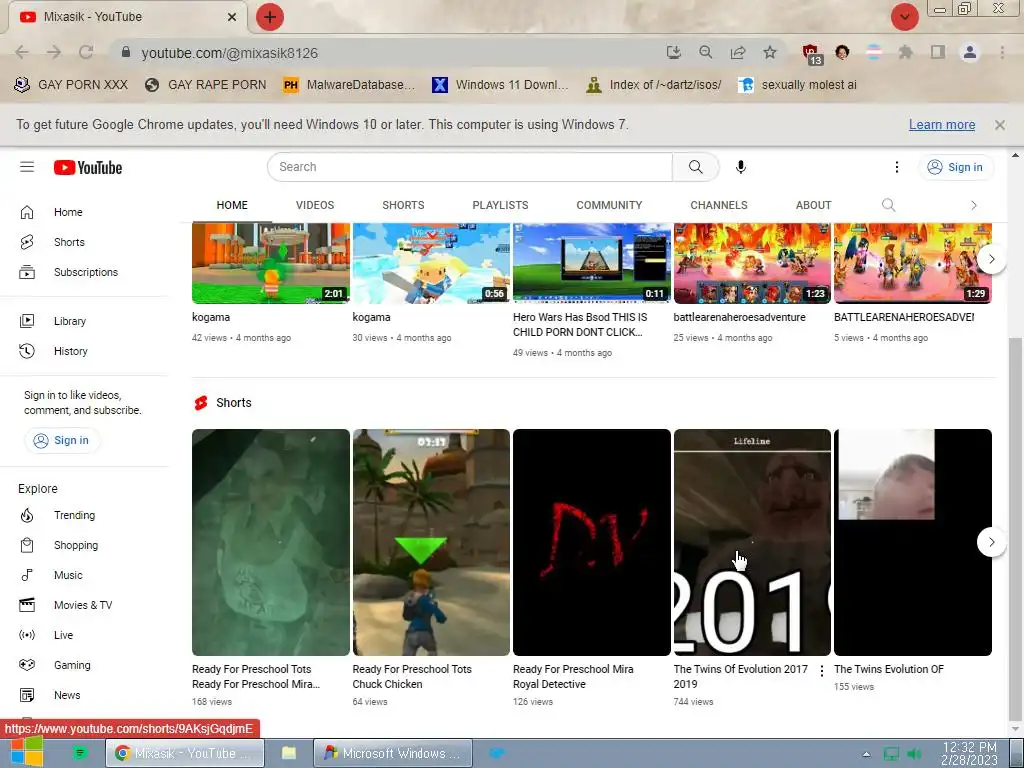The width and height of the screenshot is (1024, 768).
Task: Advance the videos row with its next arrow
Action: (x=991, y=259)
